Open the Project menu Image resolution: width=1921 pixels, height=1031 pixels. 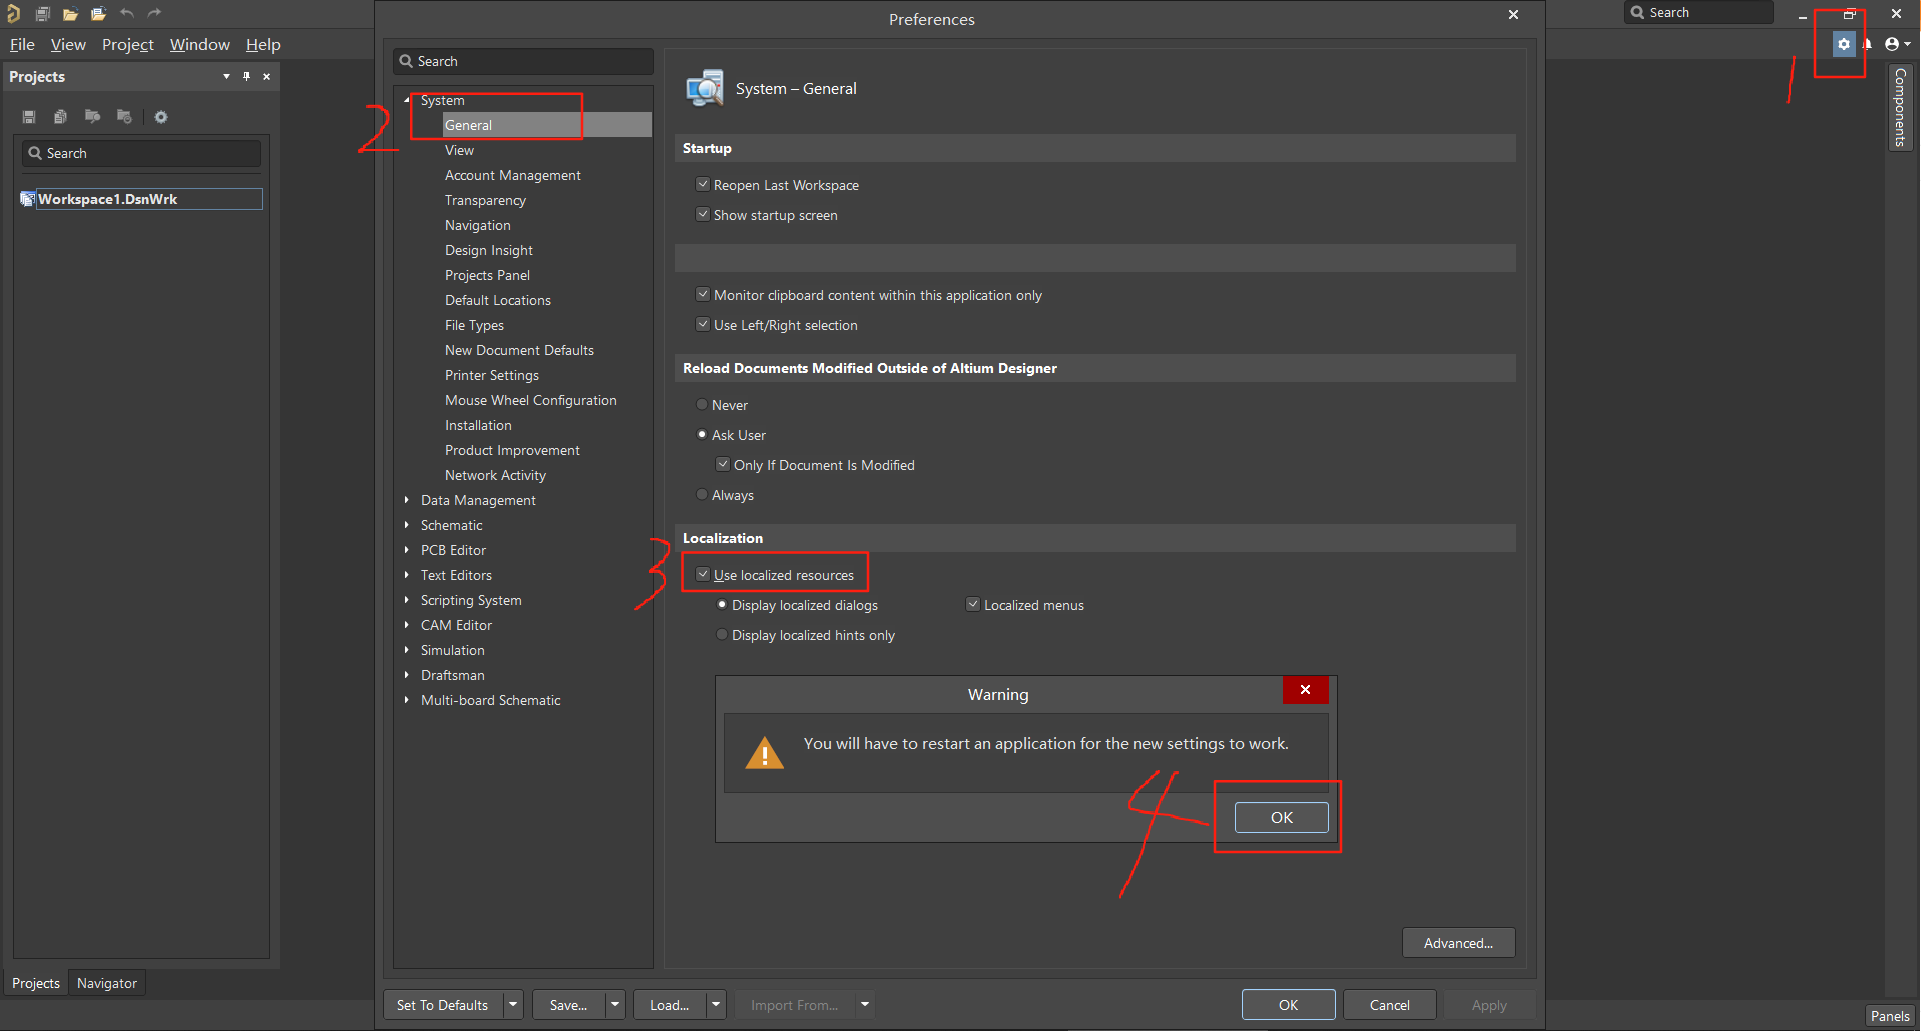click(128, 45)
